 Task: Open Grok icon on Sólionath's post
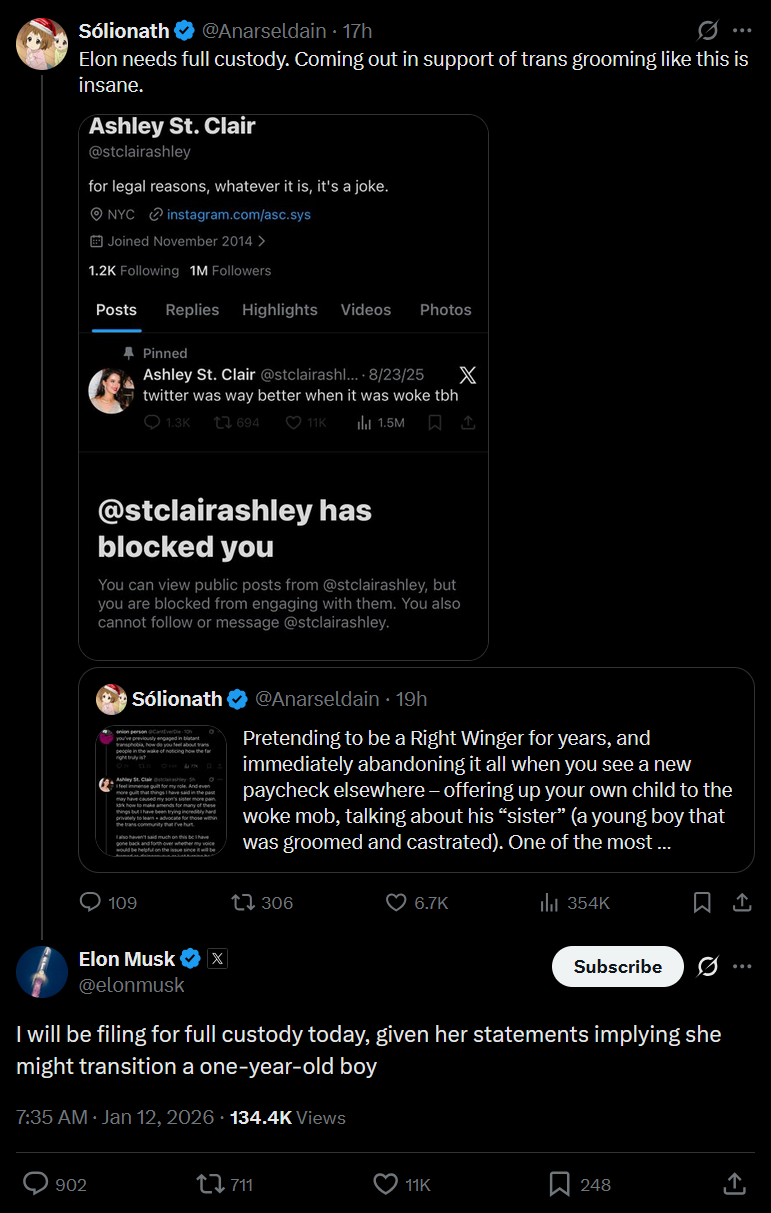(707, 30)
